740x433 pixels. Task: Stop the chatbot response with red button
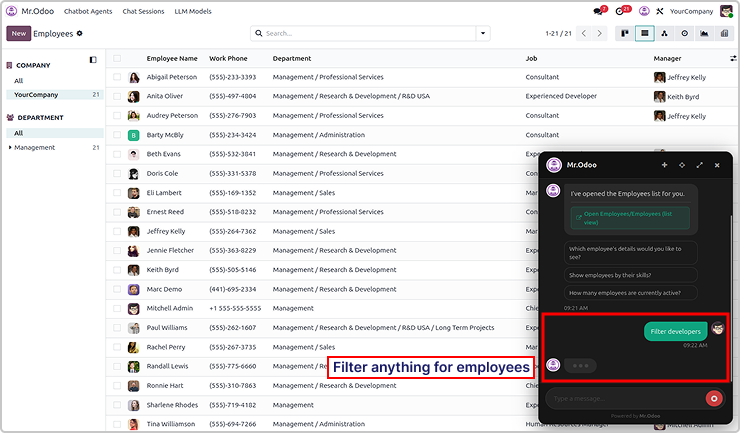pyautogui.click(x=713, y=398)
